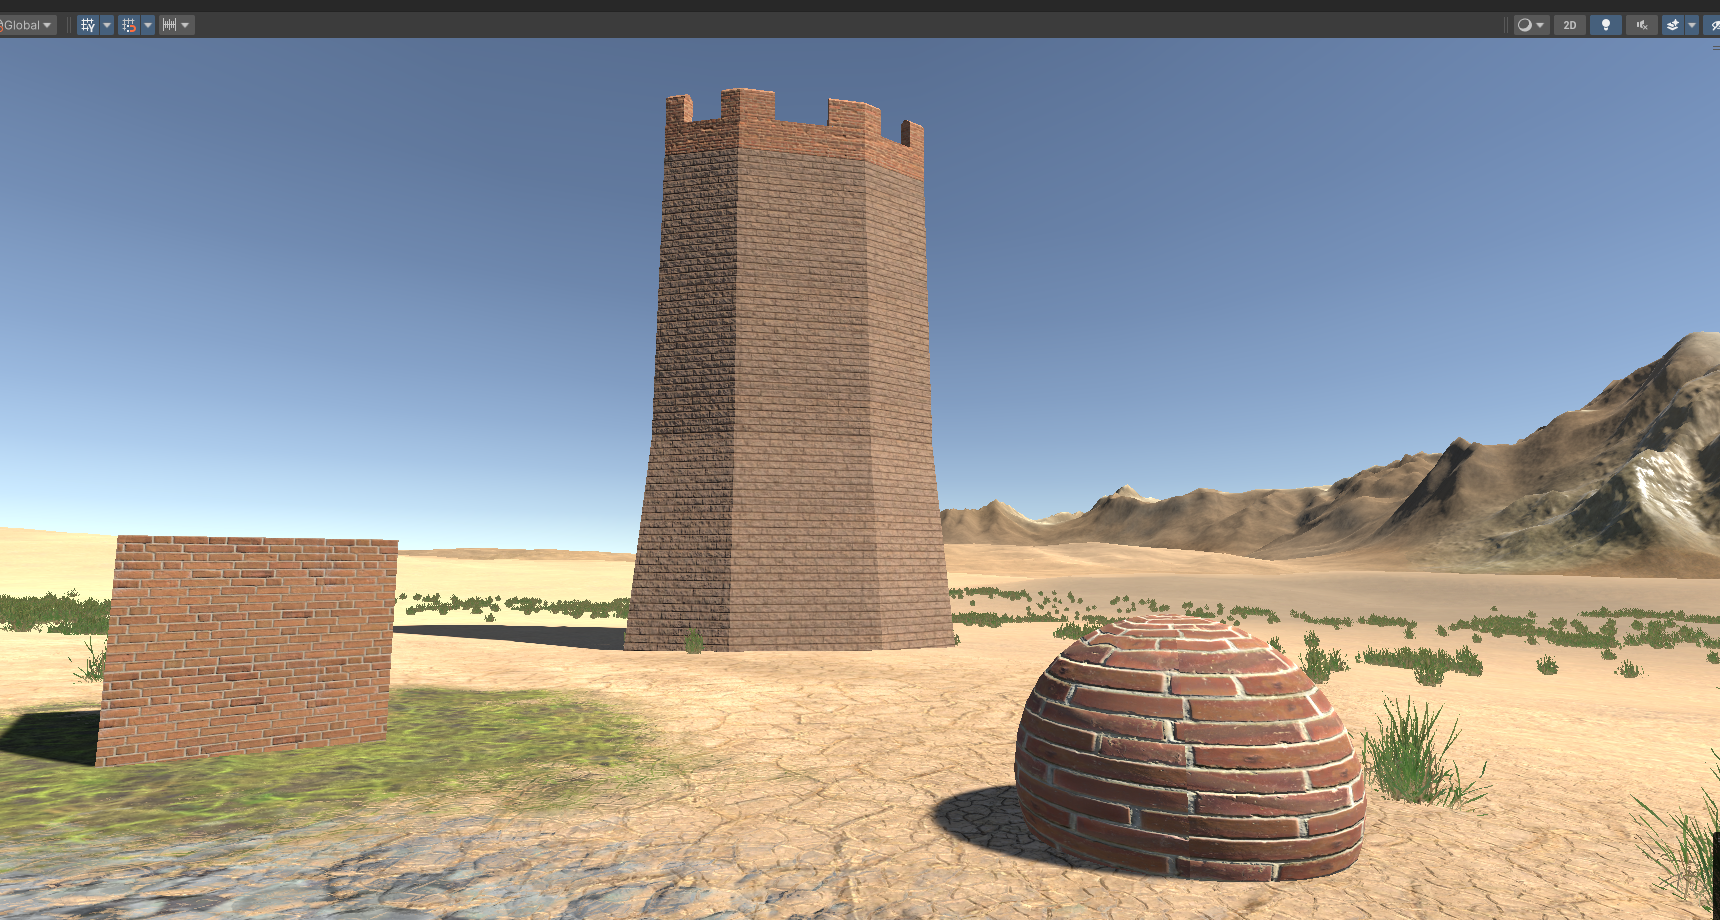Toggle grid visibility on Y axis
The image size is (1720, 920).
(88, 25)
